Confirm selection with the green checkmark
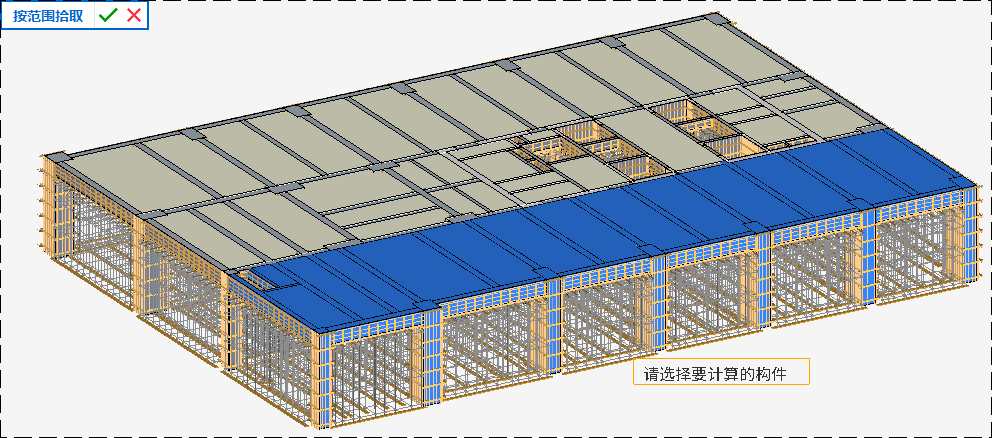This screenshot has height=438, width=992. click(x=109, y=16)
